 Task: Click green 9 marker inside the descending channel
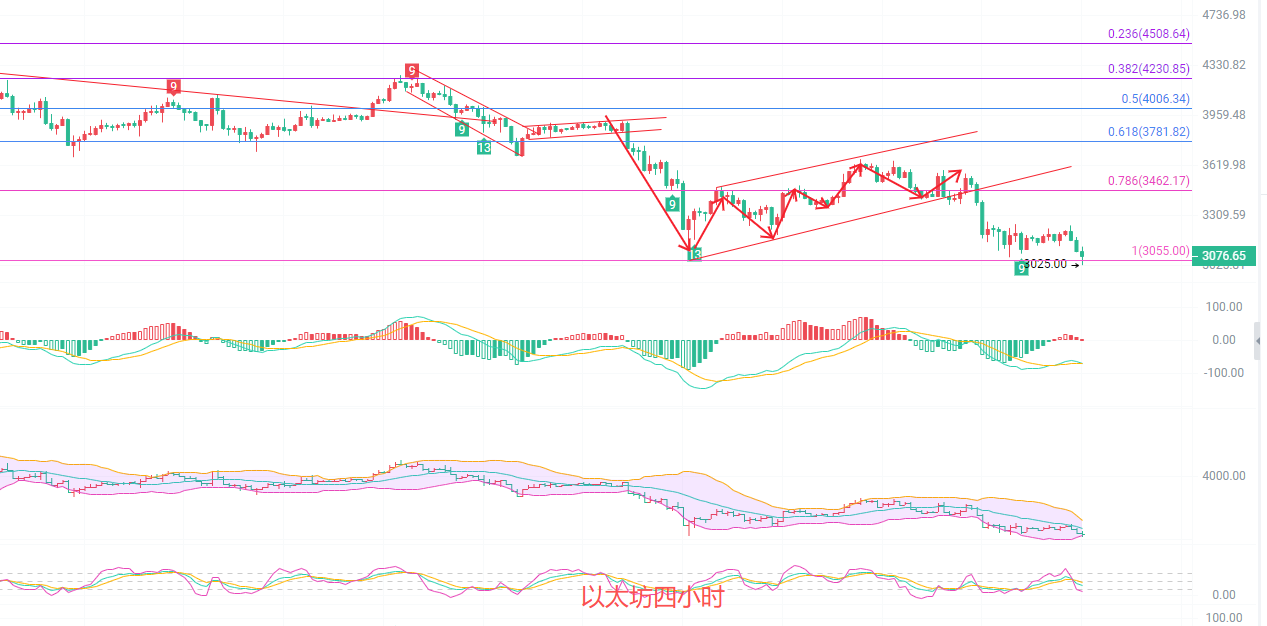(x=461, y=129)
